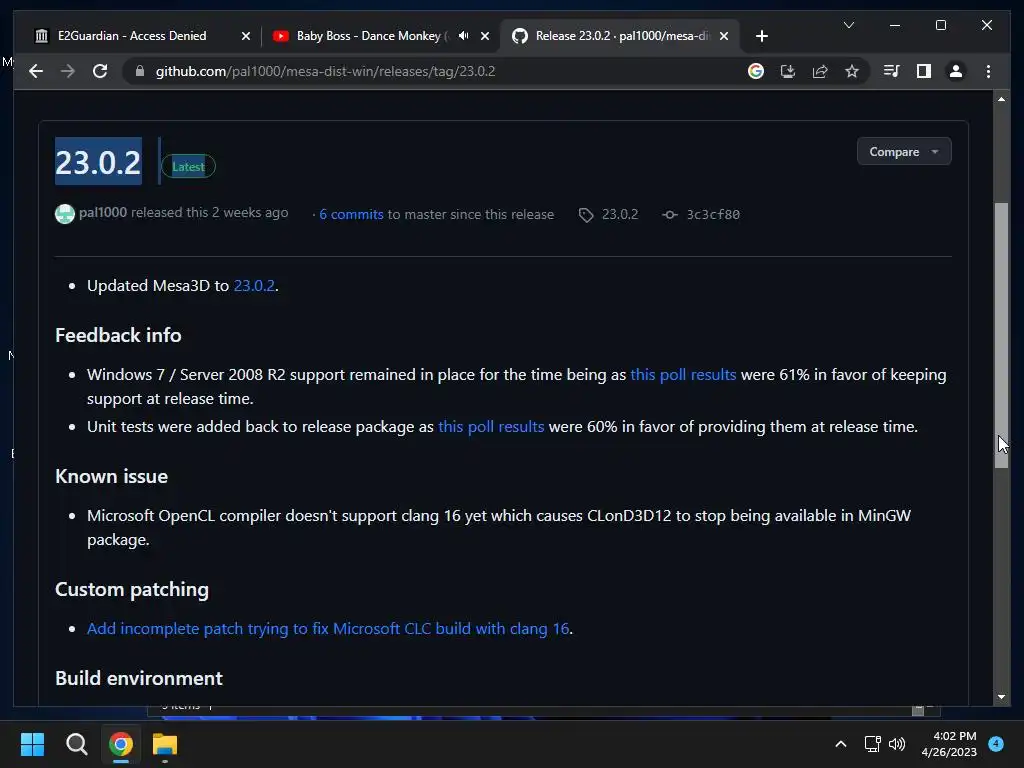Click page scrollbar thumb
The image size is (1024, 768).
coord(1001,335)
